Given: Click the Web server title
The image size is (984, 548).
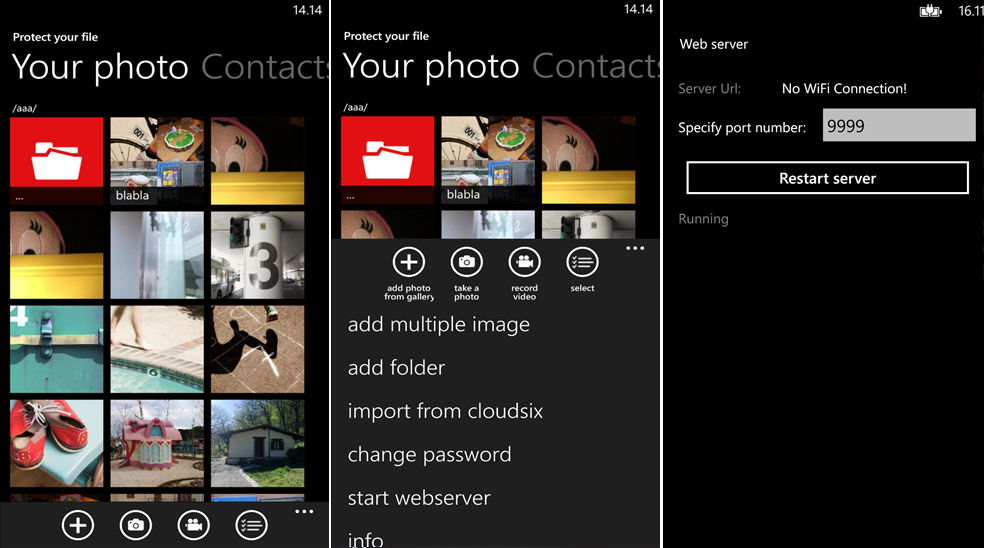Looking at the screenshot, I should 714,44.
